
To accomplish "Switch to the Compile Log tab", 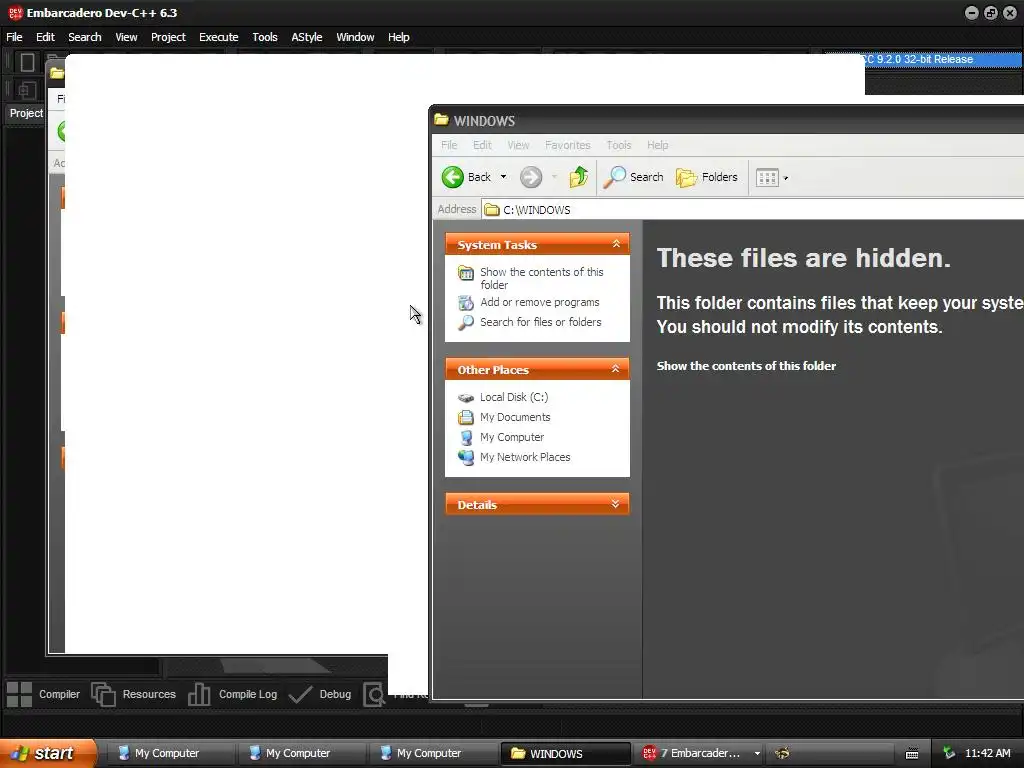I will [x=232, y=694].
